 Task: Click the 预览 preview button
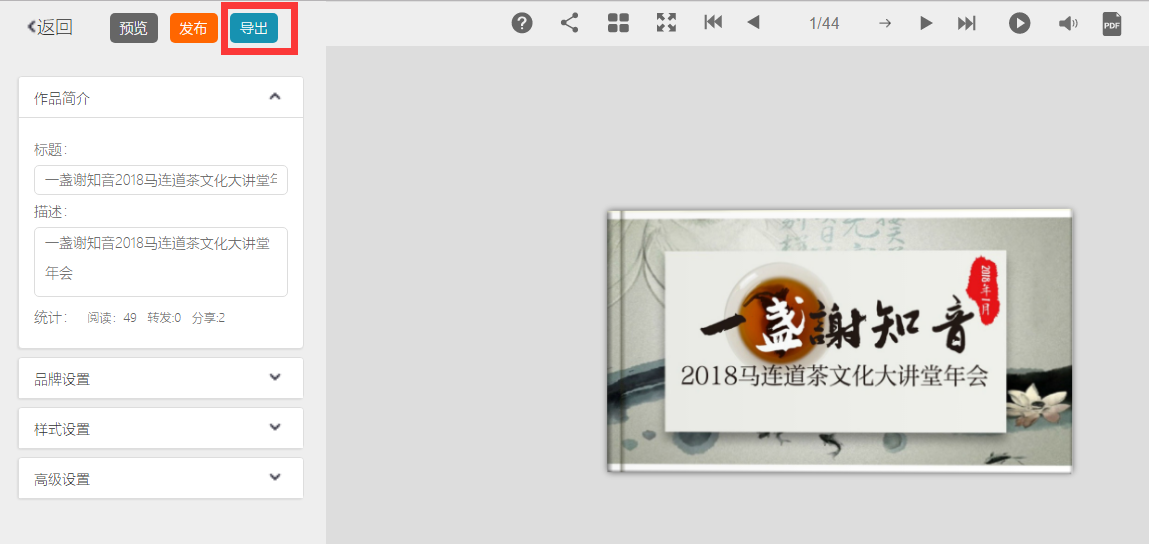click(x=134, y=28)
